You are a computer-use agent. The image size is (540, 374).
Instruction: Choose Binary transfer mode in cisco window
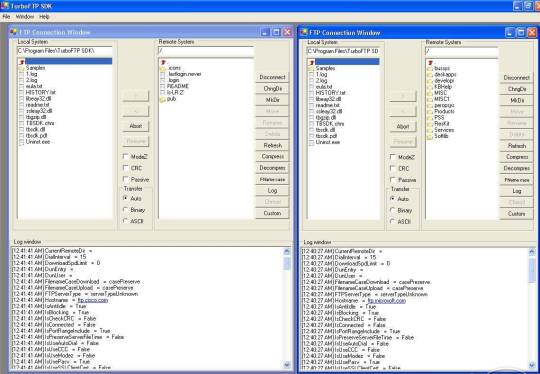pyautogui.click(x=126, y=209)
